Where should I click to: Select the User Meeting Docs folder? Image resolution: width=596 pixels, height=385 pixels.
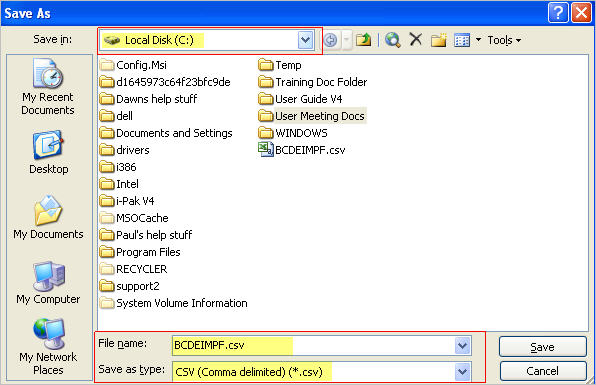(x=312, y=116)
